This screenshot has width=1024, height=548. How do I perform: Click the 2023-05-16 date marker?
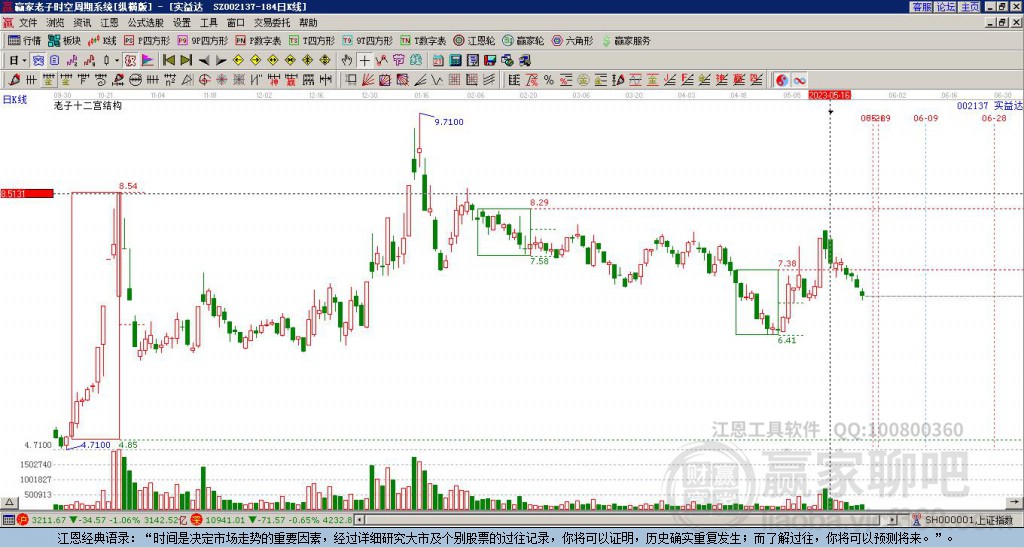tap(829, 95)
